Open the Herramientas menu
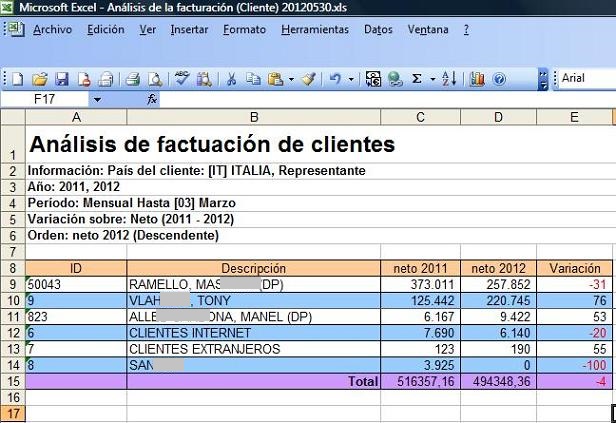This screenshot has width=616, height=423. [315, 30]
